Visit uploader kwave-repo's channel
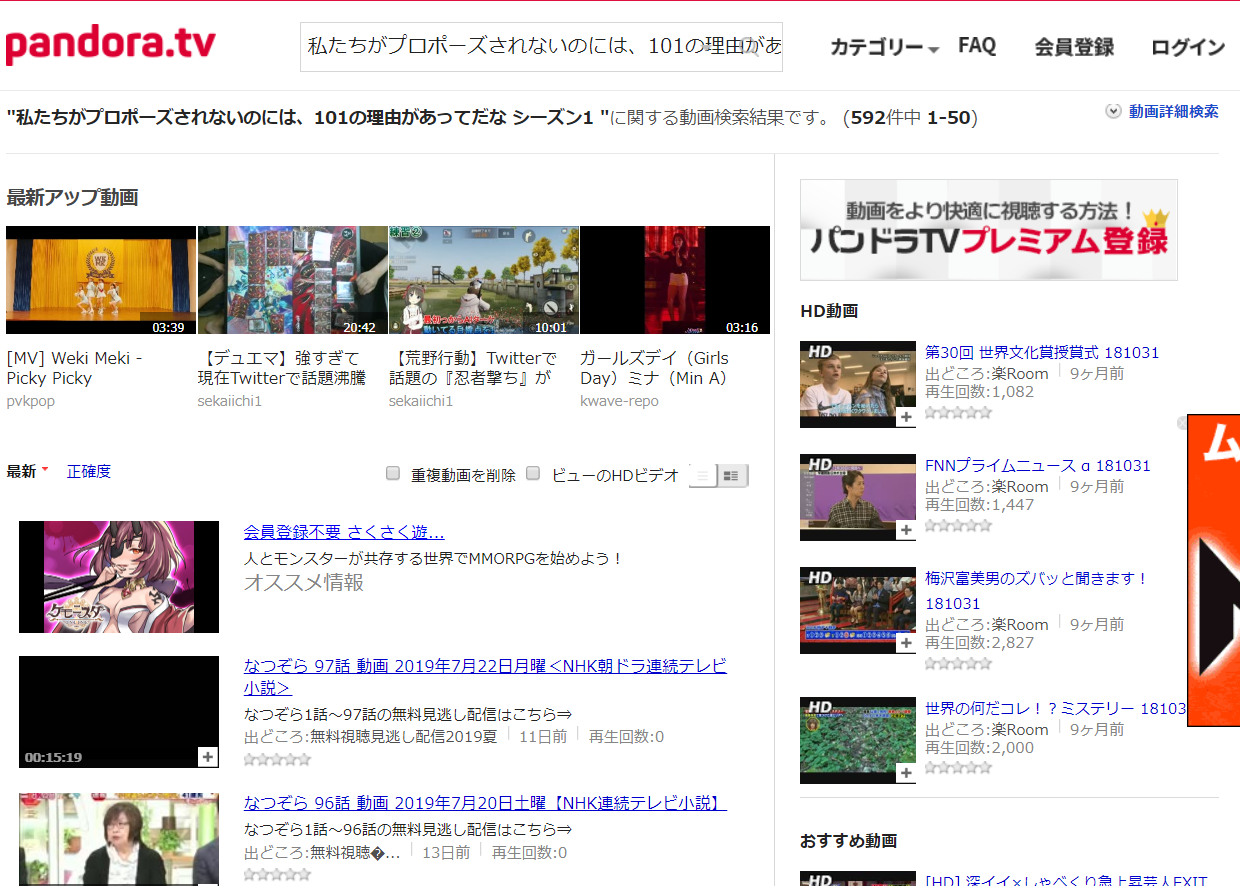This screenshot has height=886, width=1240. (x=619, y=401)
